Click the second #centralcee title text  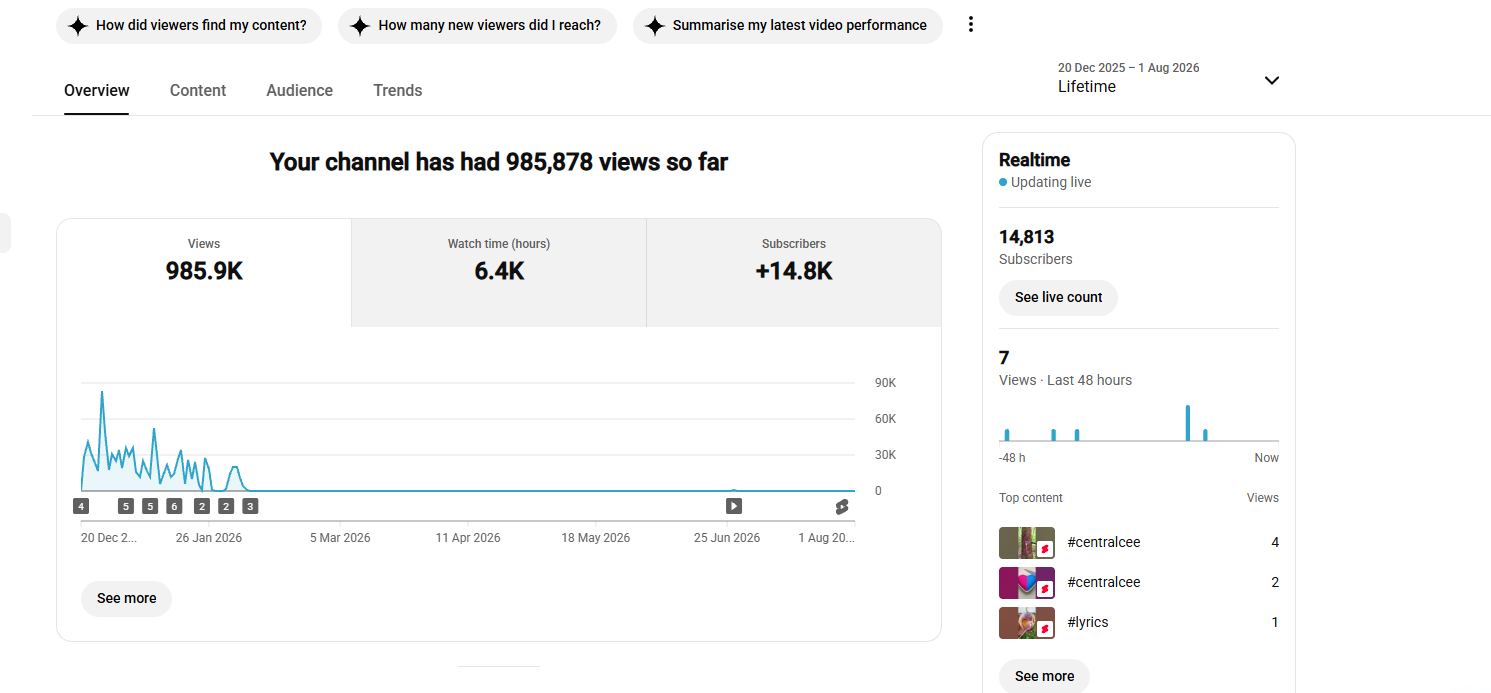pos(1104,582)
